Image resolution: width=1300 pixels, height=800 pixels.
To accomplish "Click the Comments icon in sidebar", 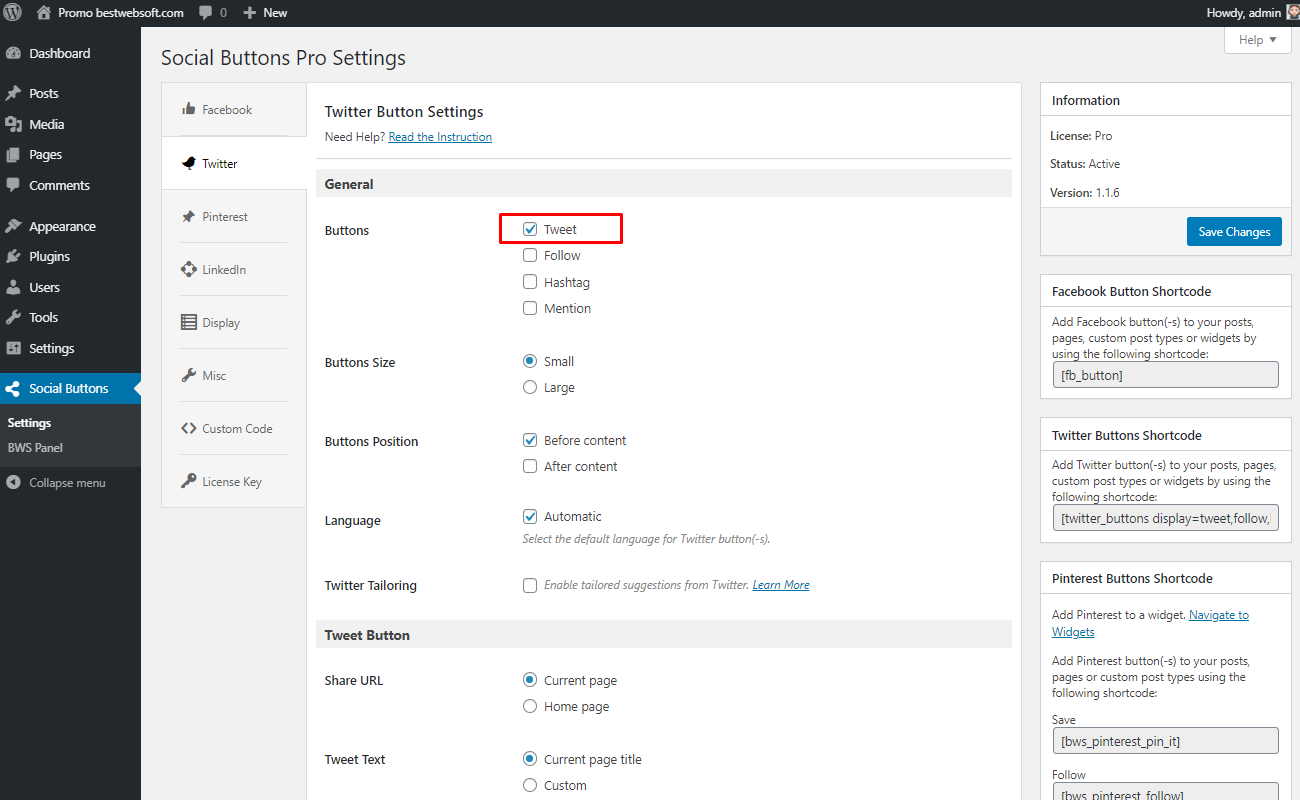I will coord(13,185).
